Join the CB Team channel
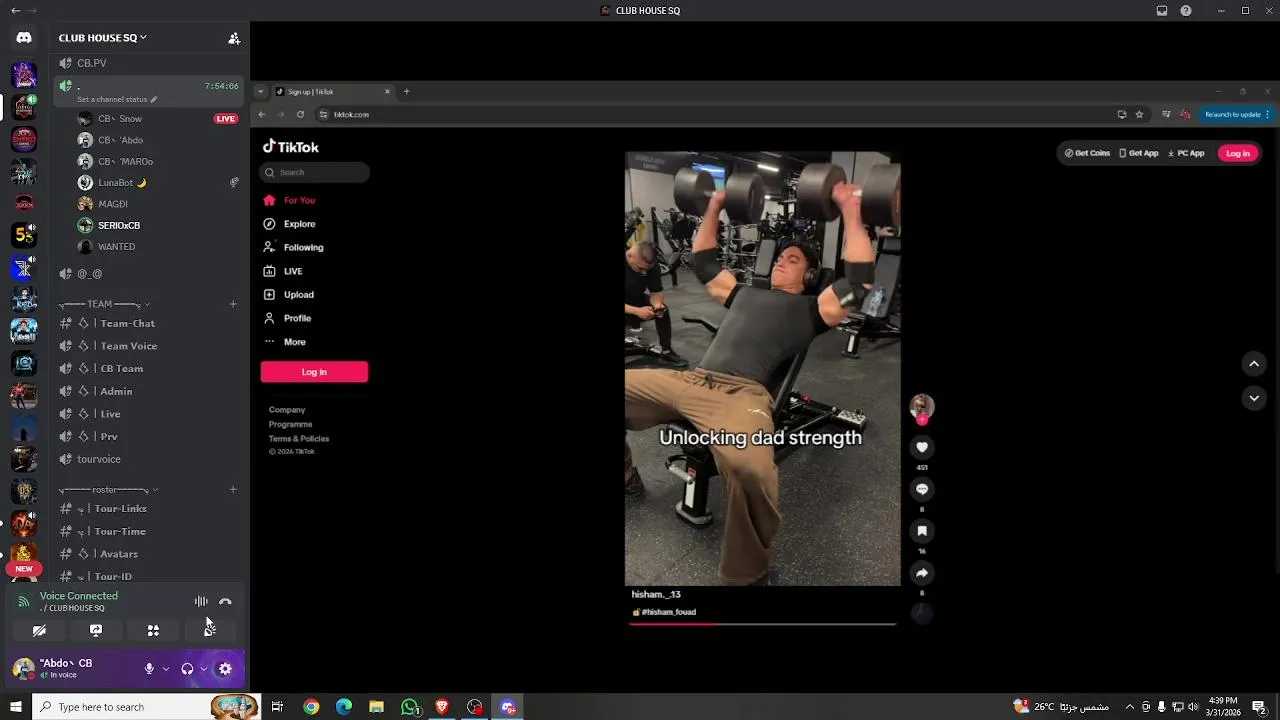 [149, 368]
